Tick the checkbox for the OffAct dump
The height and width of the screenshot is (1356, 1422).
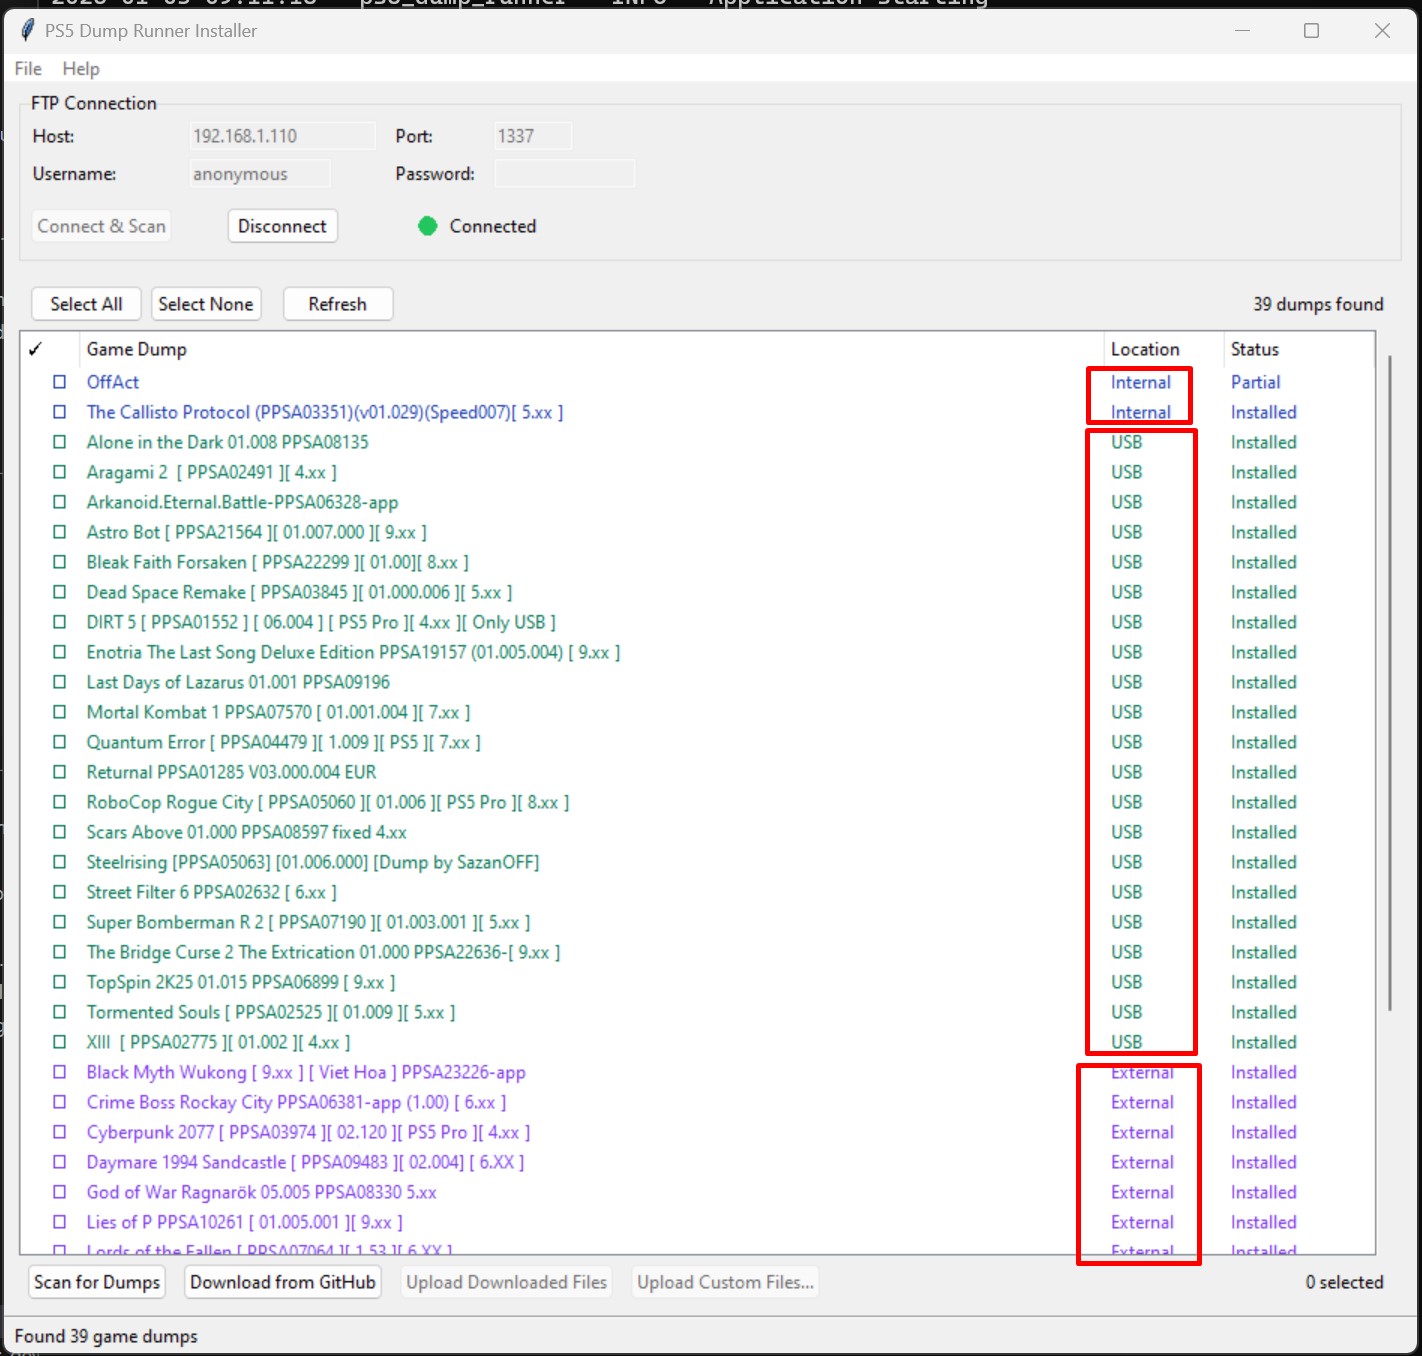[60, 382]
